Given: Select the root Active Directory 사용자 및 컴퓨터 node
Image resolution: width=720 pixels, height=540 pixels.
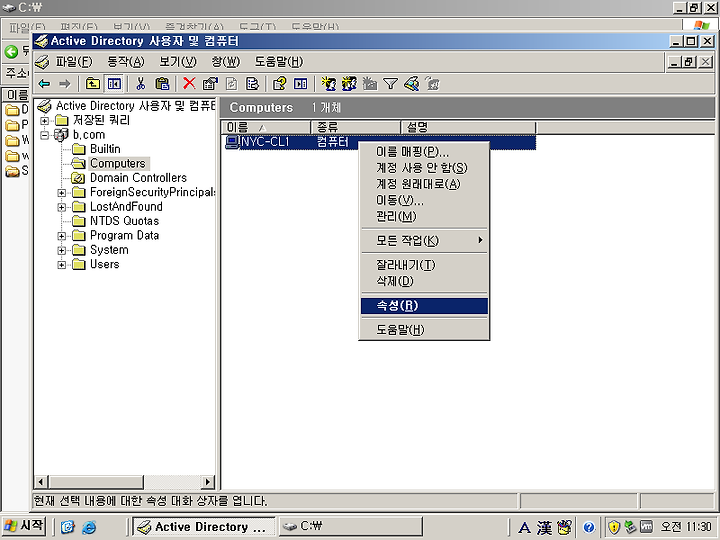Looking at the screenshot, I should [135, 106].
